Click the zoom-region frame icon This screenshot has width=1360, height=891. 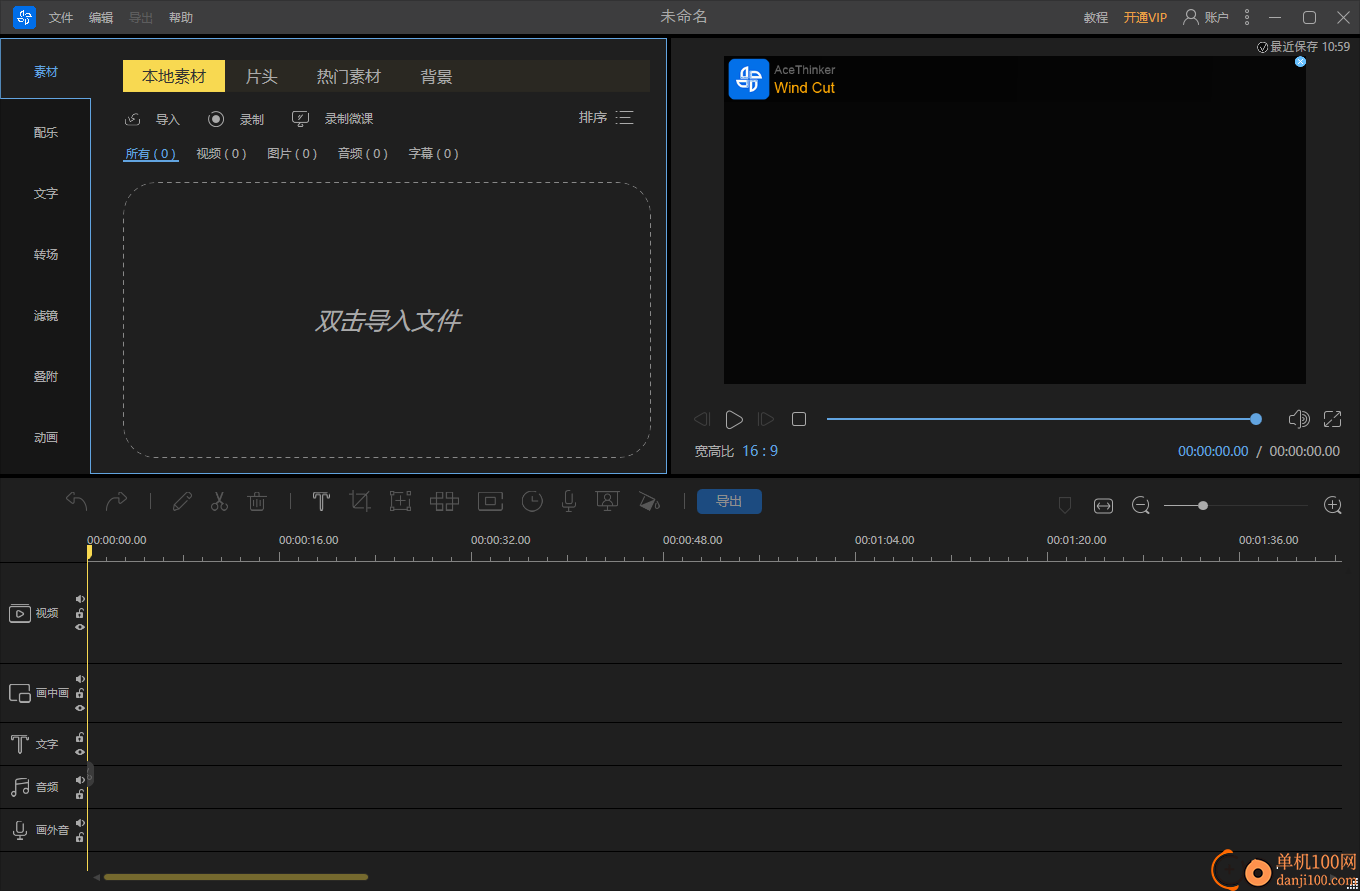pos(401,502)
